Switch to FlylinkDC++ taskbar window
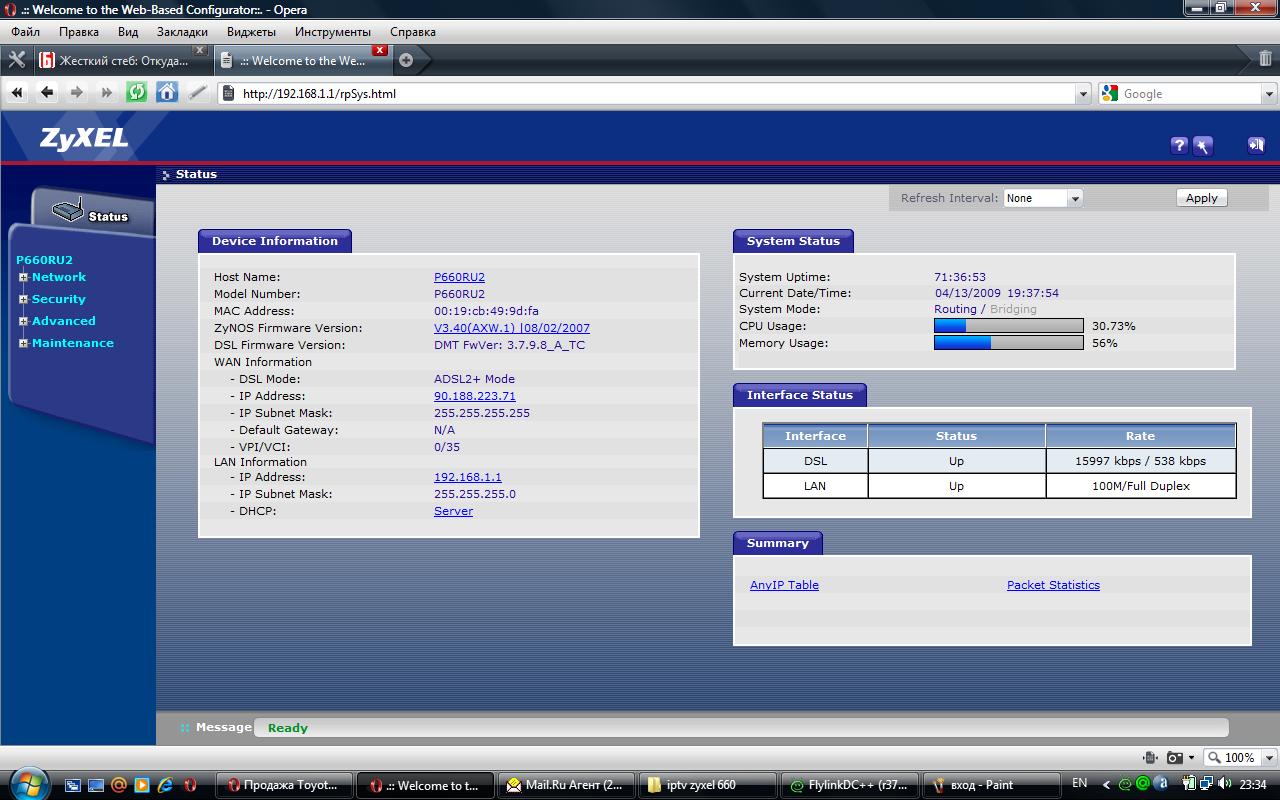 [x=849, y=785]
